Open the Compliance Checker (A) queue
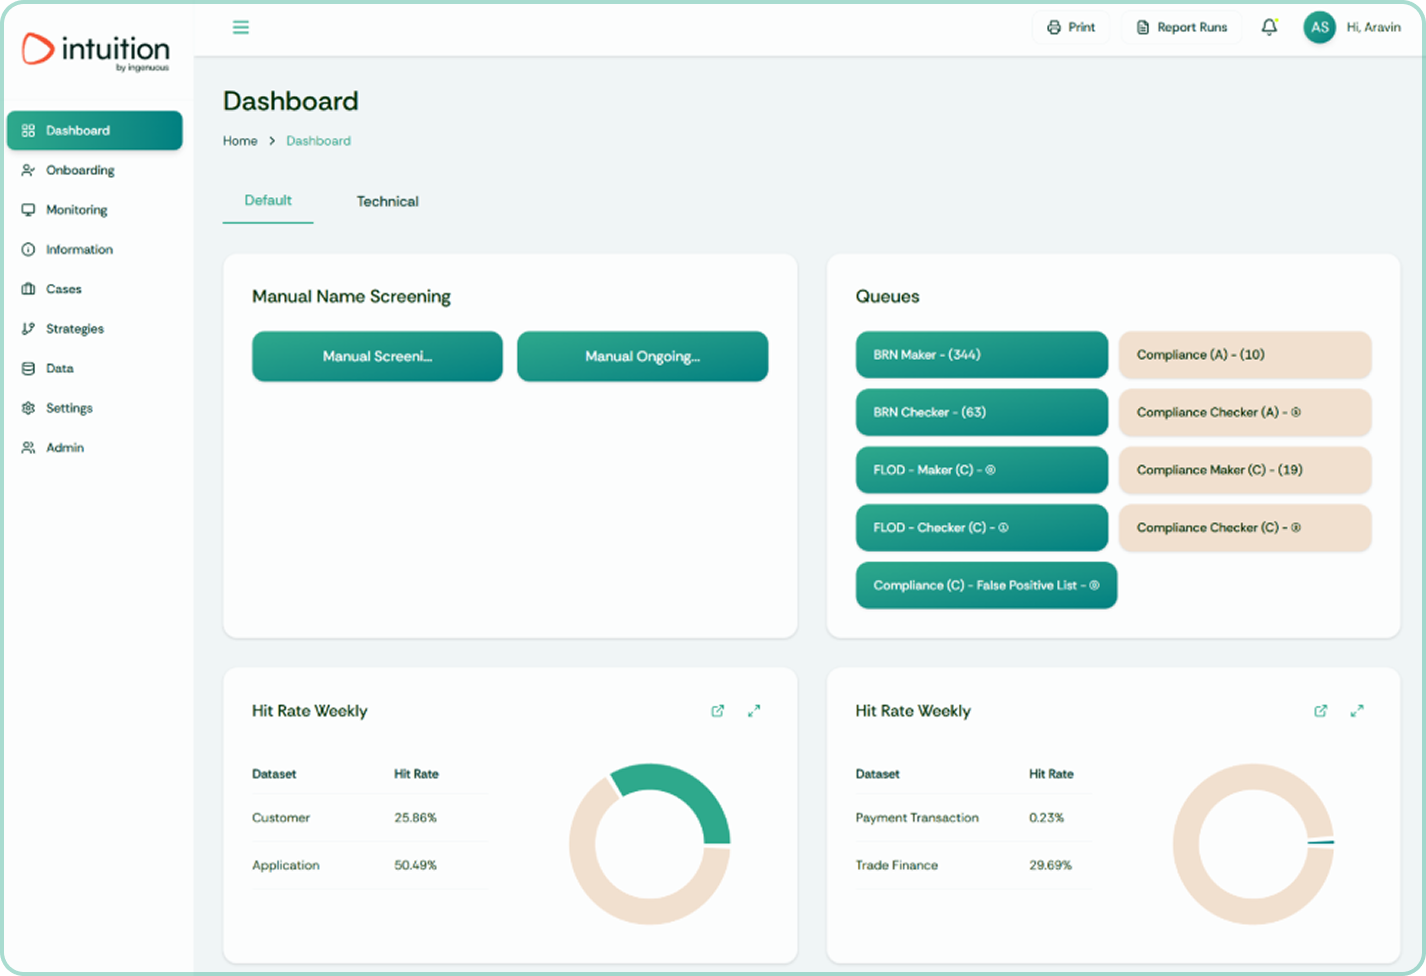Image resolution: width=1426 pixels, height=976 pixels. coord(1245,412)
